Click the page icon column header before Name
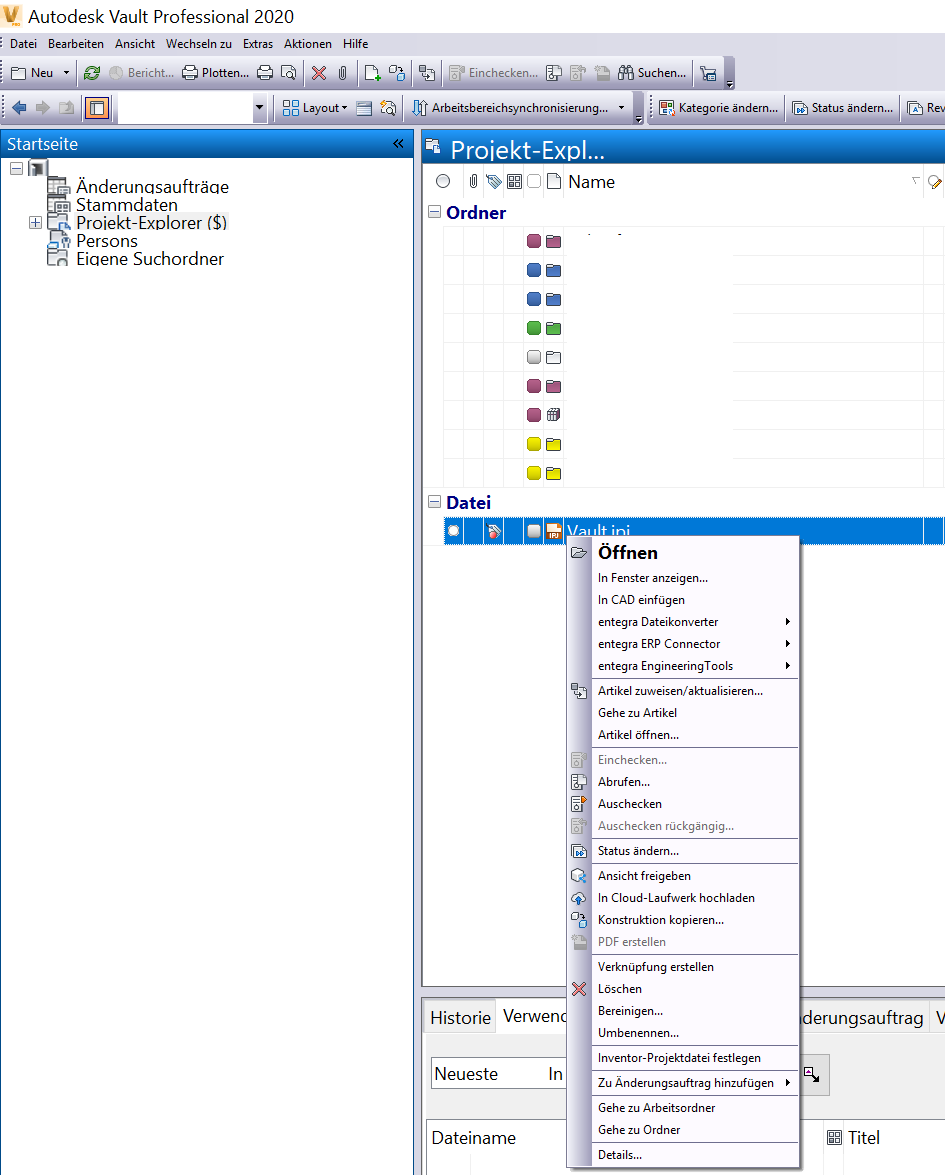This screenshot has width=948, height=1175. pyautogui.click(x=554, y=181)
